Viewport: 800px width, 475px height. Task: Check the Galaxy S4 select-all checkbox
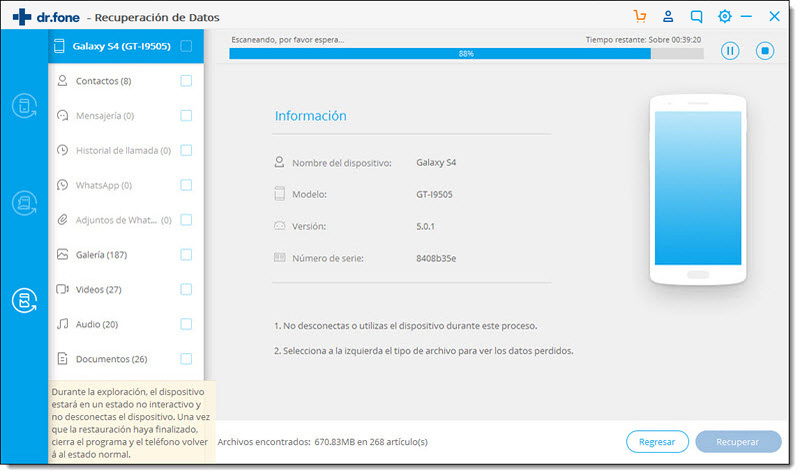[186, 46]
